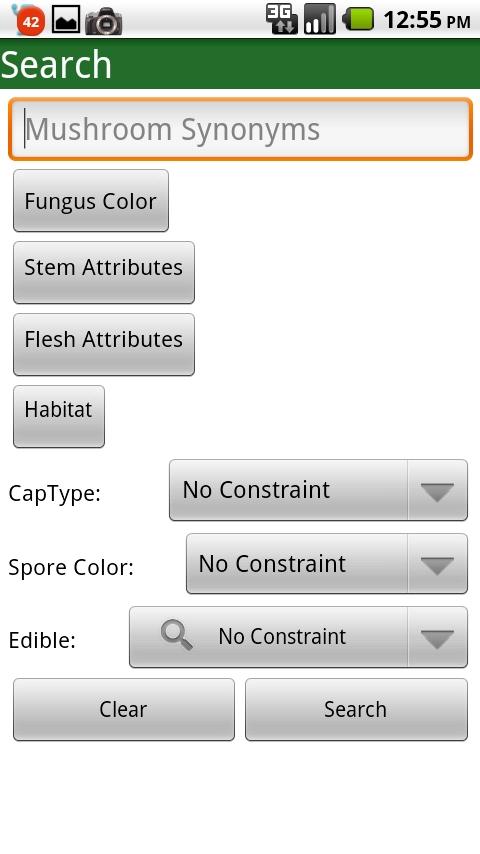Tap the green battery icon
Screen dimensions: 480x854
(x=358, y=20)
